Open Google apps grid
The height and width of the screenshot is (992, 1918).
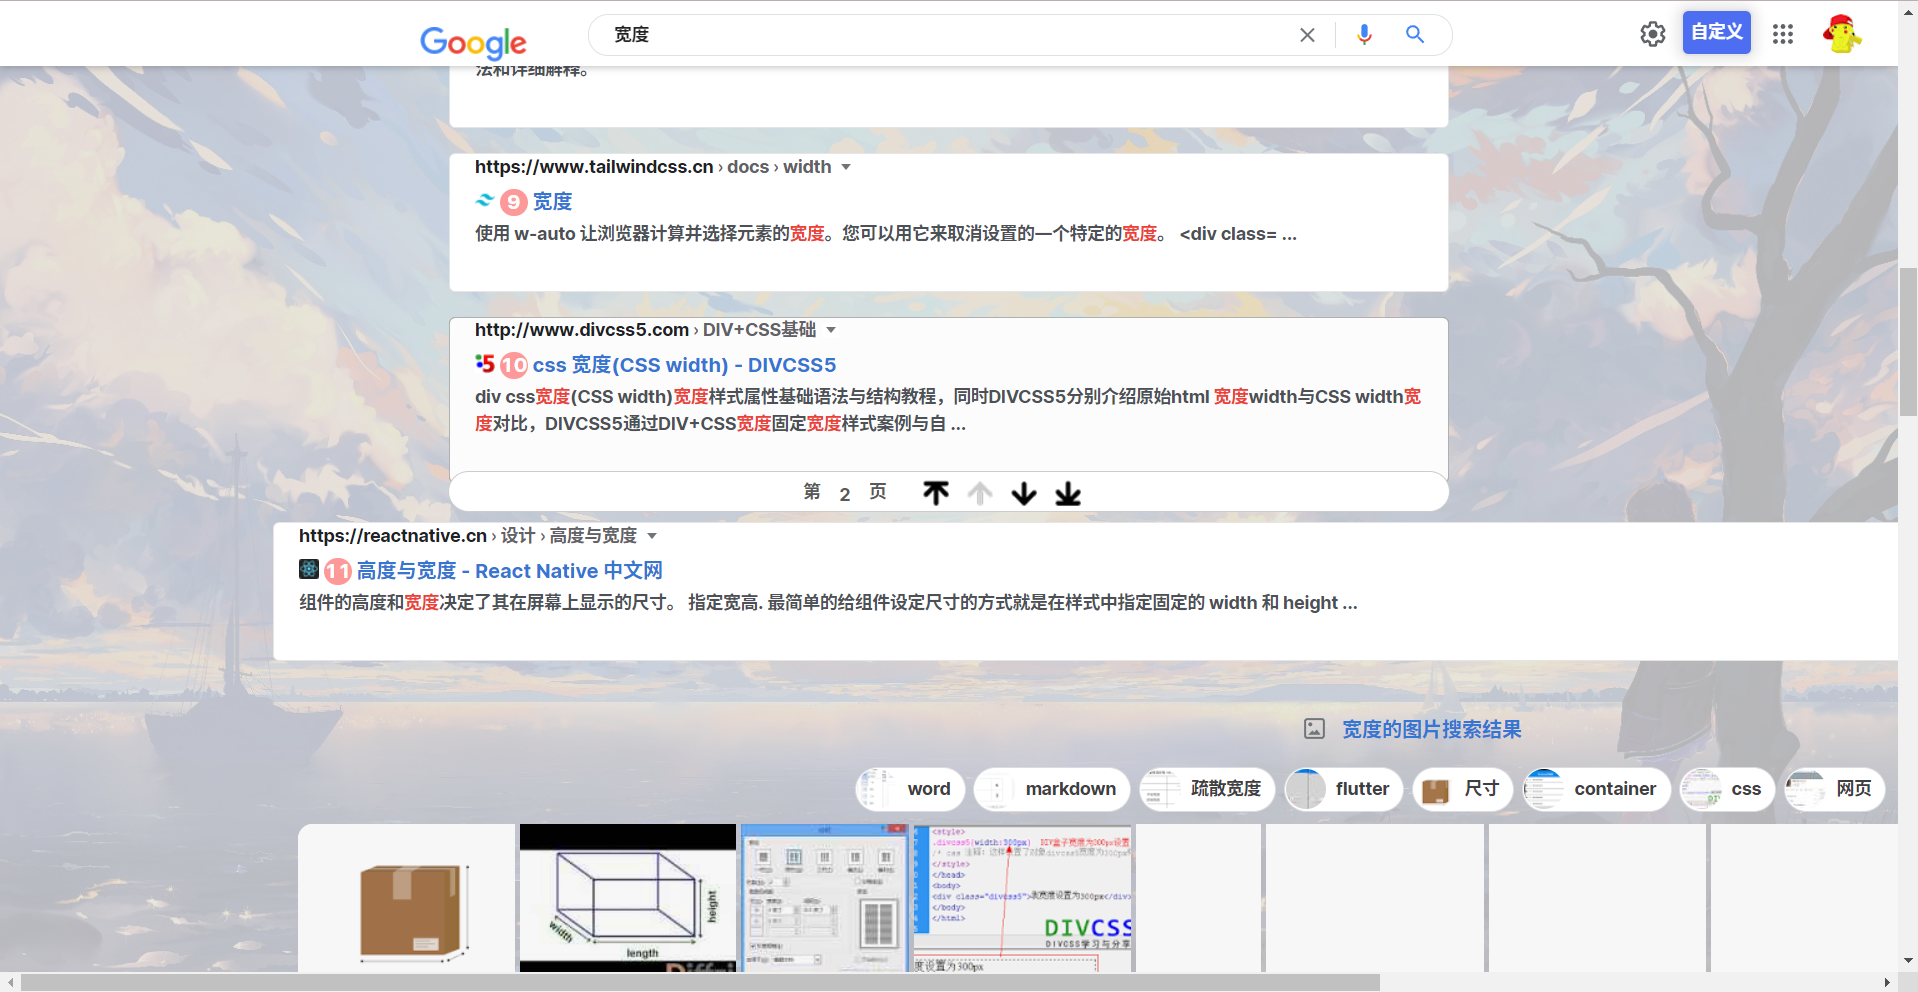[x=1783, y=34]
